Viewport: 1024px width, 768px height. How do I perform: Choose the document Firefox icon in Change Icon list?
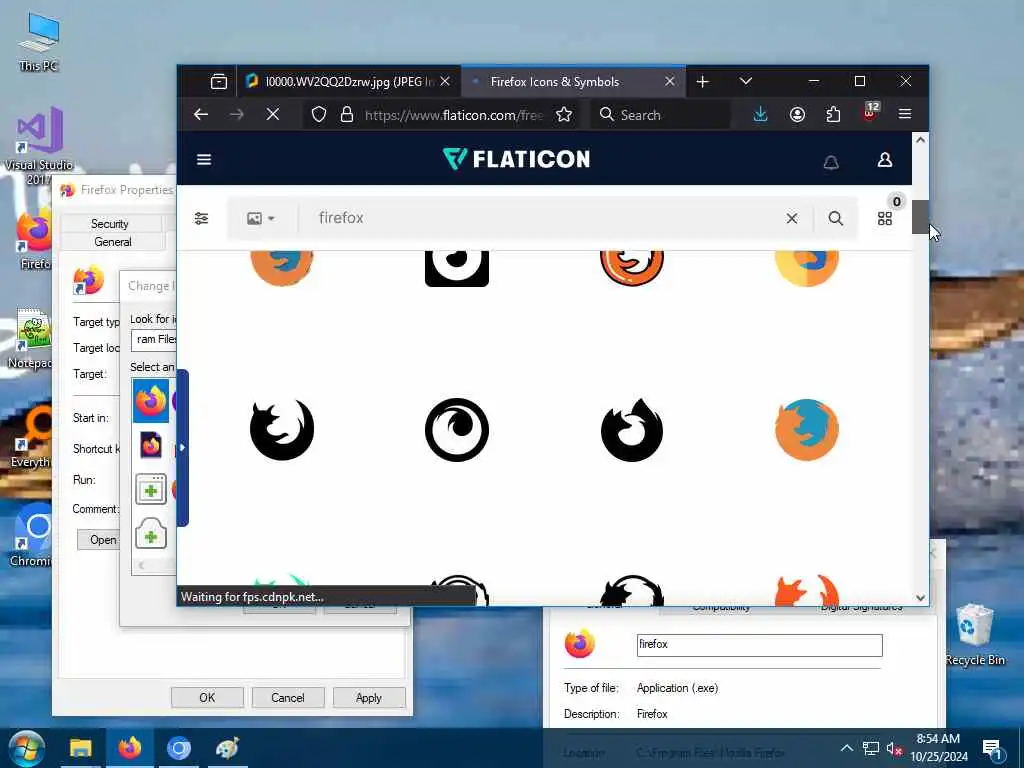151,445
